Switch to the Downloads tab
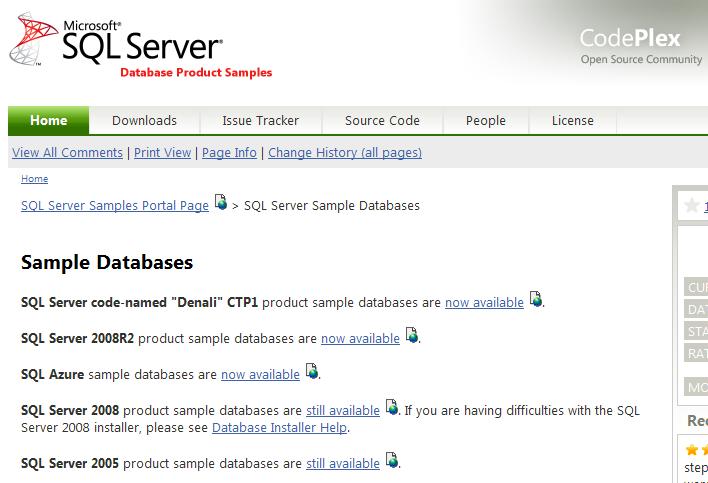The height and width of the screenshot is (483, 708). tap(144, 121)
